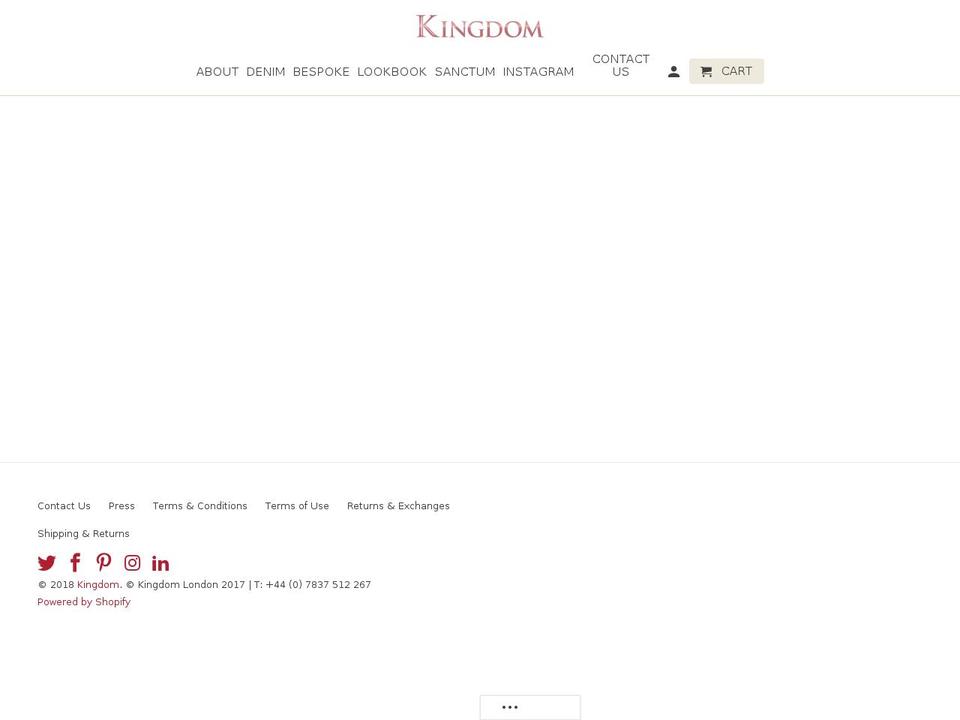
Task: Visit the Facebook page icon
Action: click(75, 563)
